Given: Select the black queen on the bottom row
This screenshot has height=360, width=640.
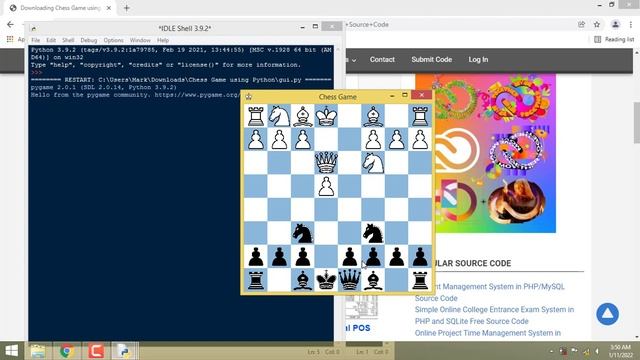Looking at the screenshot, I should [350, 280].
